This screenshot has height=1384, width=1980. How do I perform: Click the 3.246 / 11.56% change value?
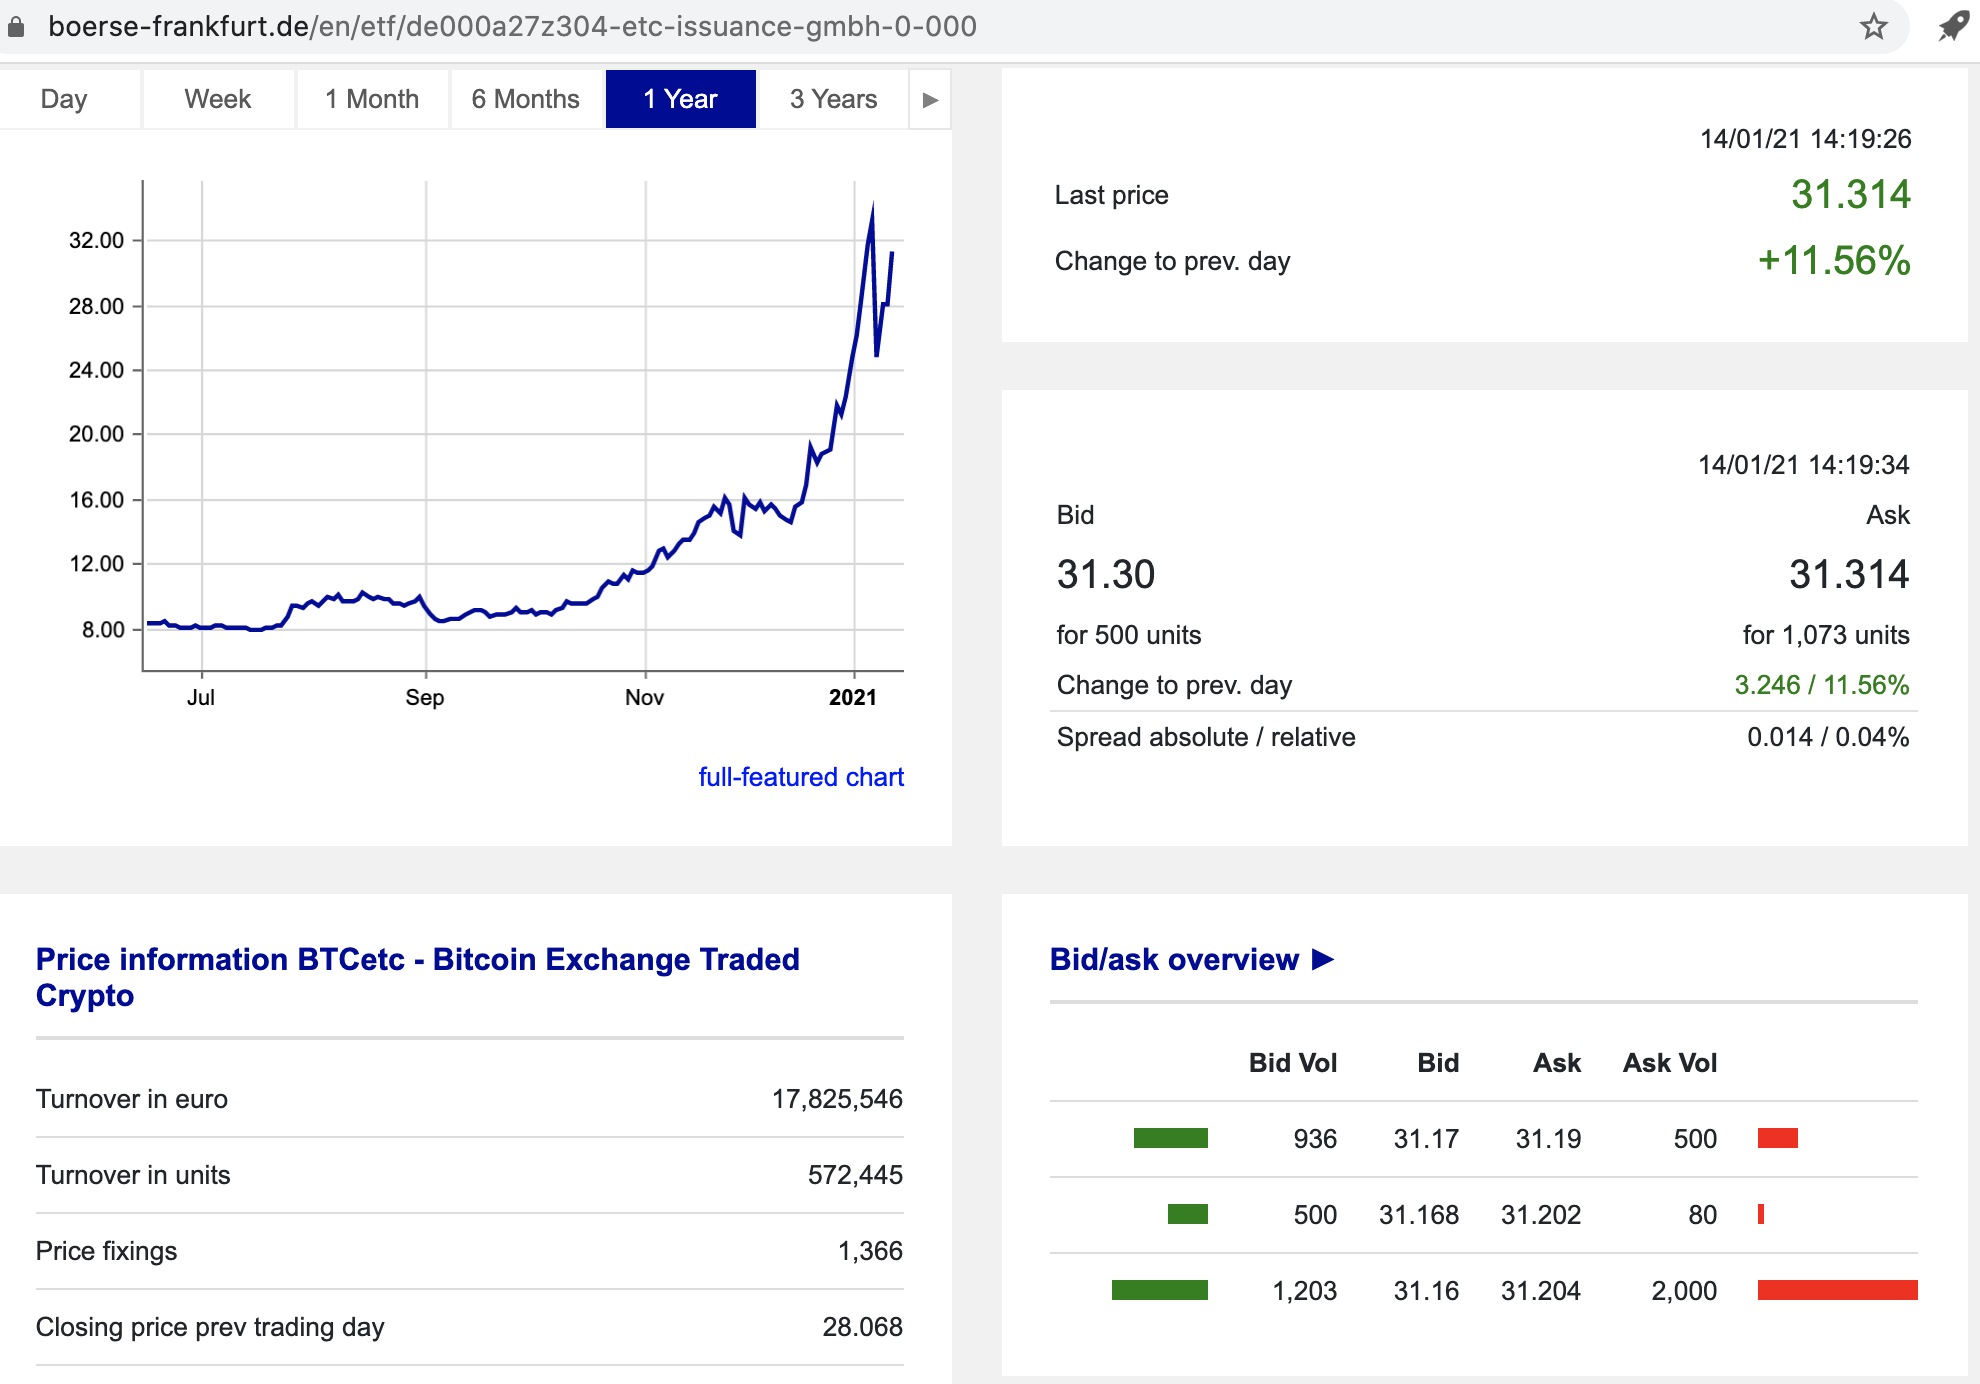pos(1822,685)
